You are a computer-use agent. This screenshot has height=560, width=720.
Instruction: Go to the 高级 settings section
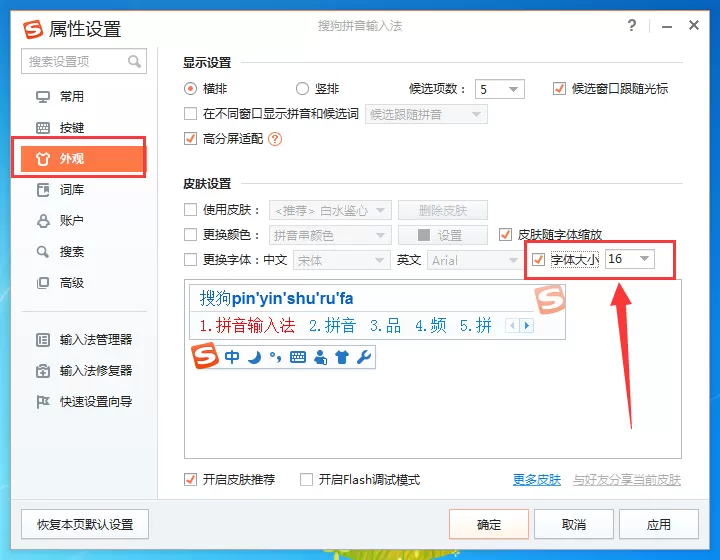(84, 283)
